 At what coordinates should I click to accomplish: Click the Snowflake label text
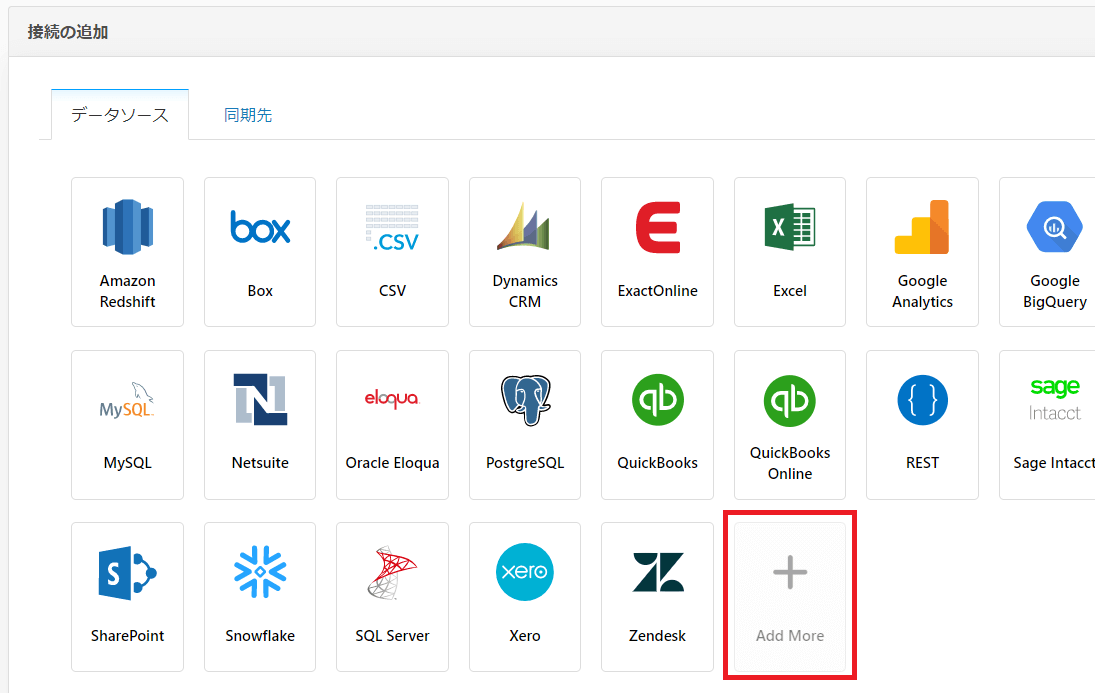click(260, 636)
